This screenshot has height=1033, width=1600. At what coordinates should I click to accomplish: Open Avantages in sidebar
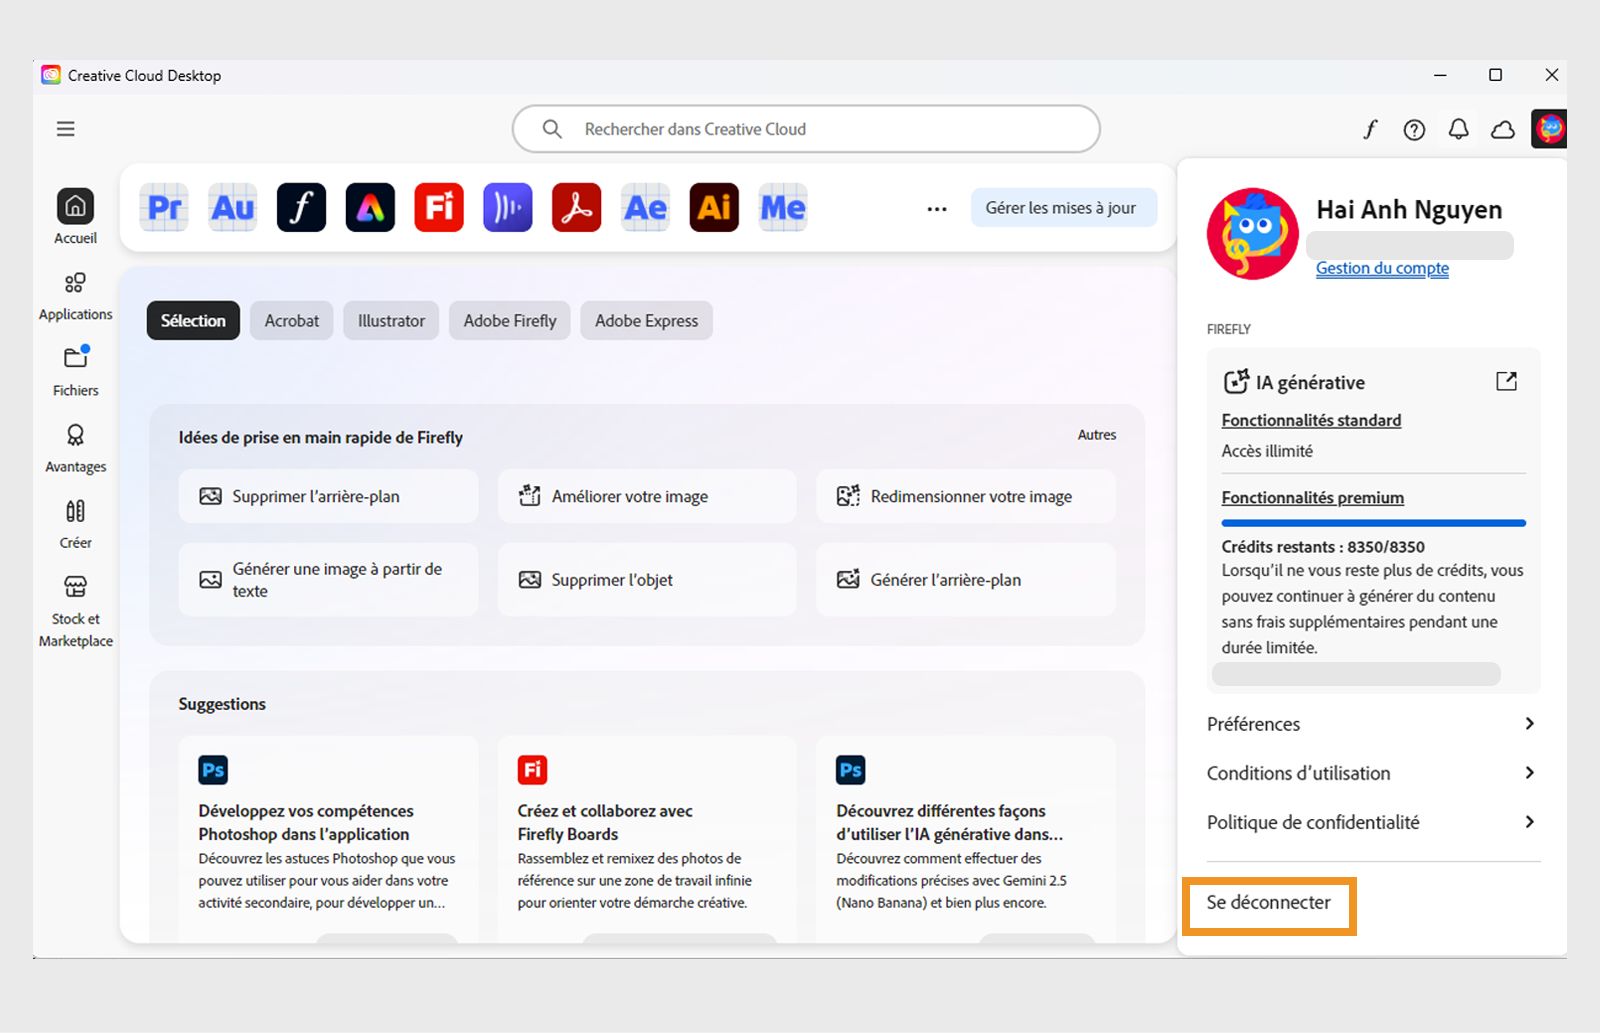(x=75, y=448)
